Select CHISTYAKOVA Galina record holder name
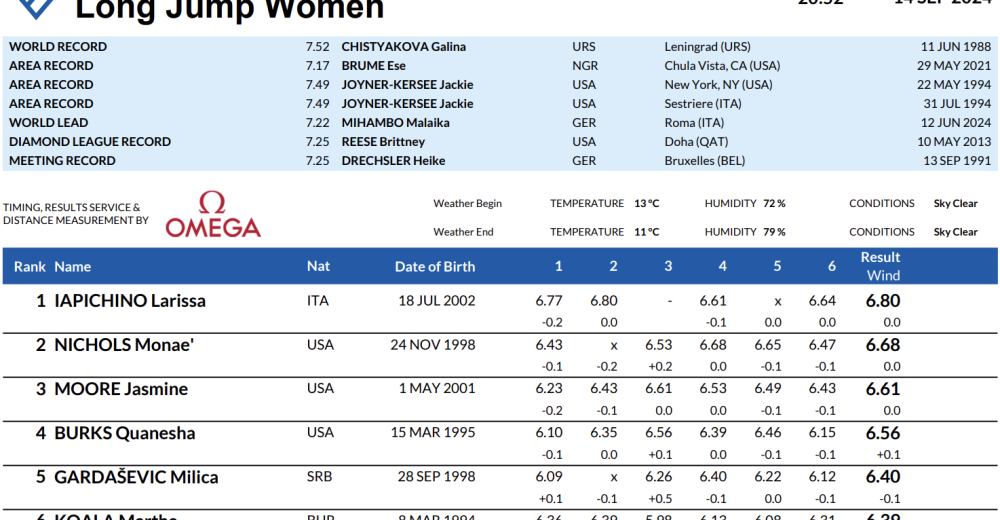Image resolution: width=1000 pixels, height=520 pixels. pyautogui.click(x=404, y=47)
